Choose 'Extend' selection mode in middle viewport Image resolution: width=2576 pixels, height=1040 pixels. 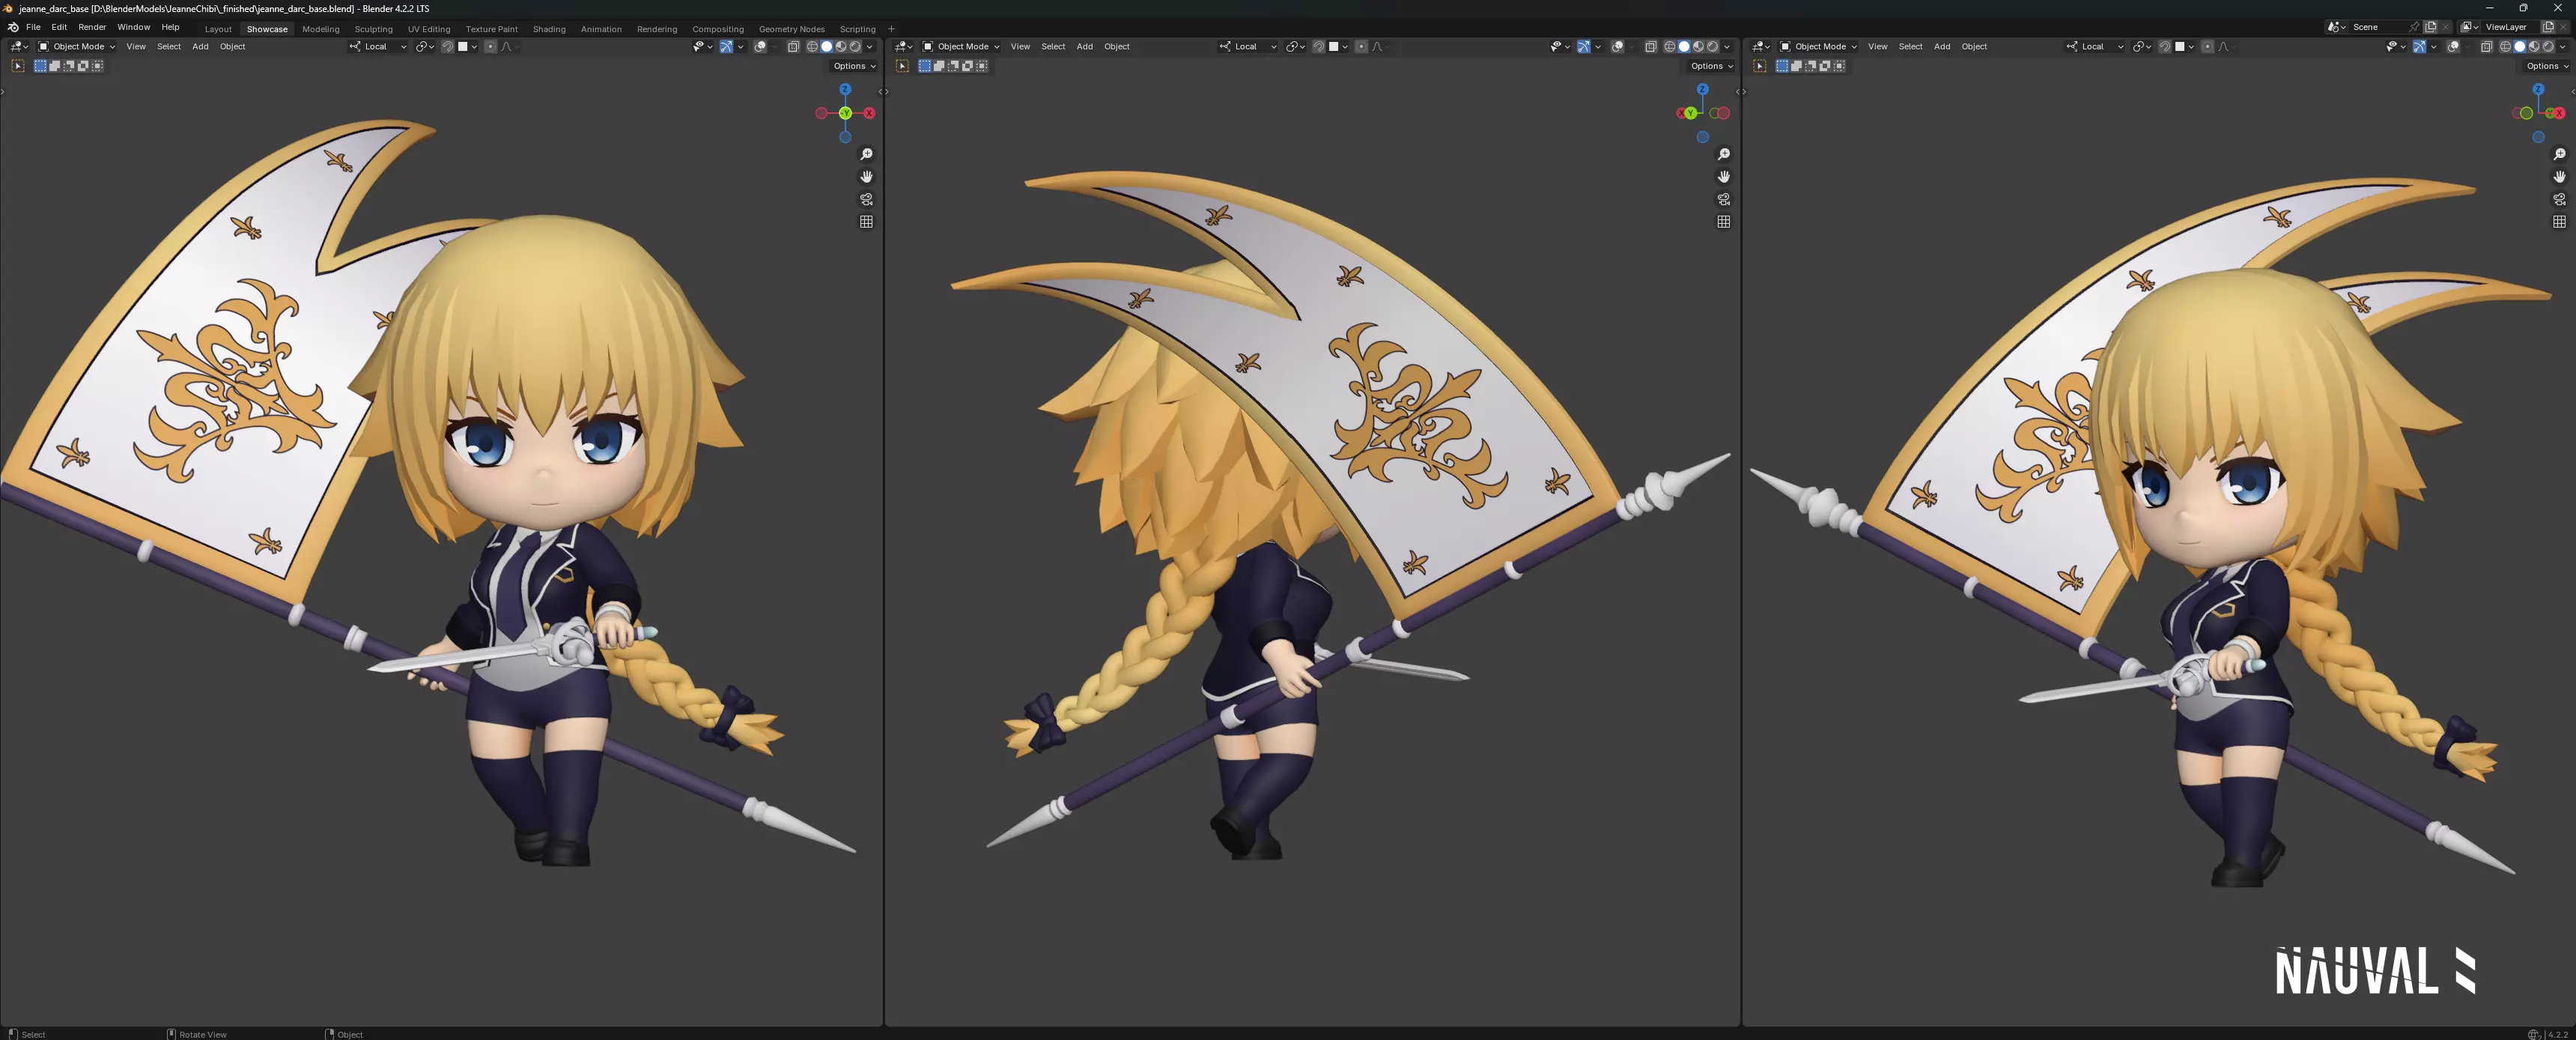tap(939, 66)
